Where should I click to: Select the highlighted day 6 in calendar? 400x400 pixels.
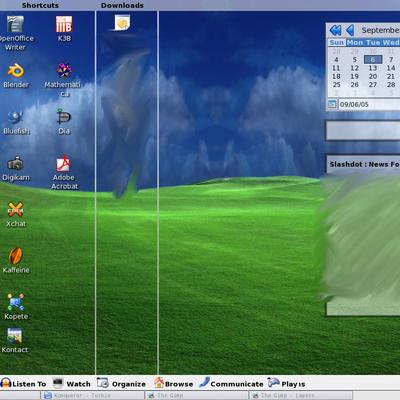(373, 60)
